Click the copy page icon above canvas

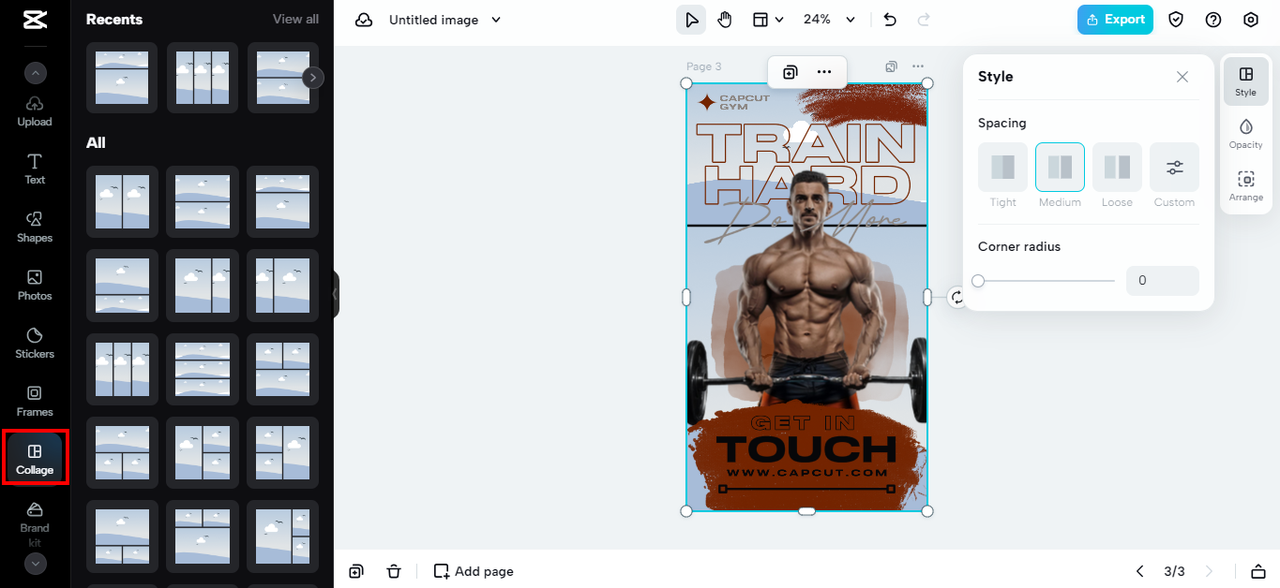click(x=891, y=67)
